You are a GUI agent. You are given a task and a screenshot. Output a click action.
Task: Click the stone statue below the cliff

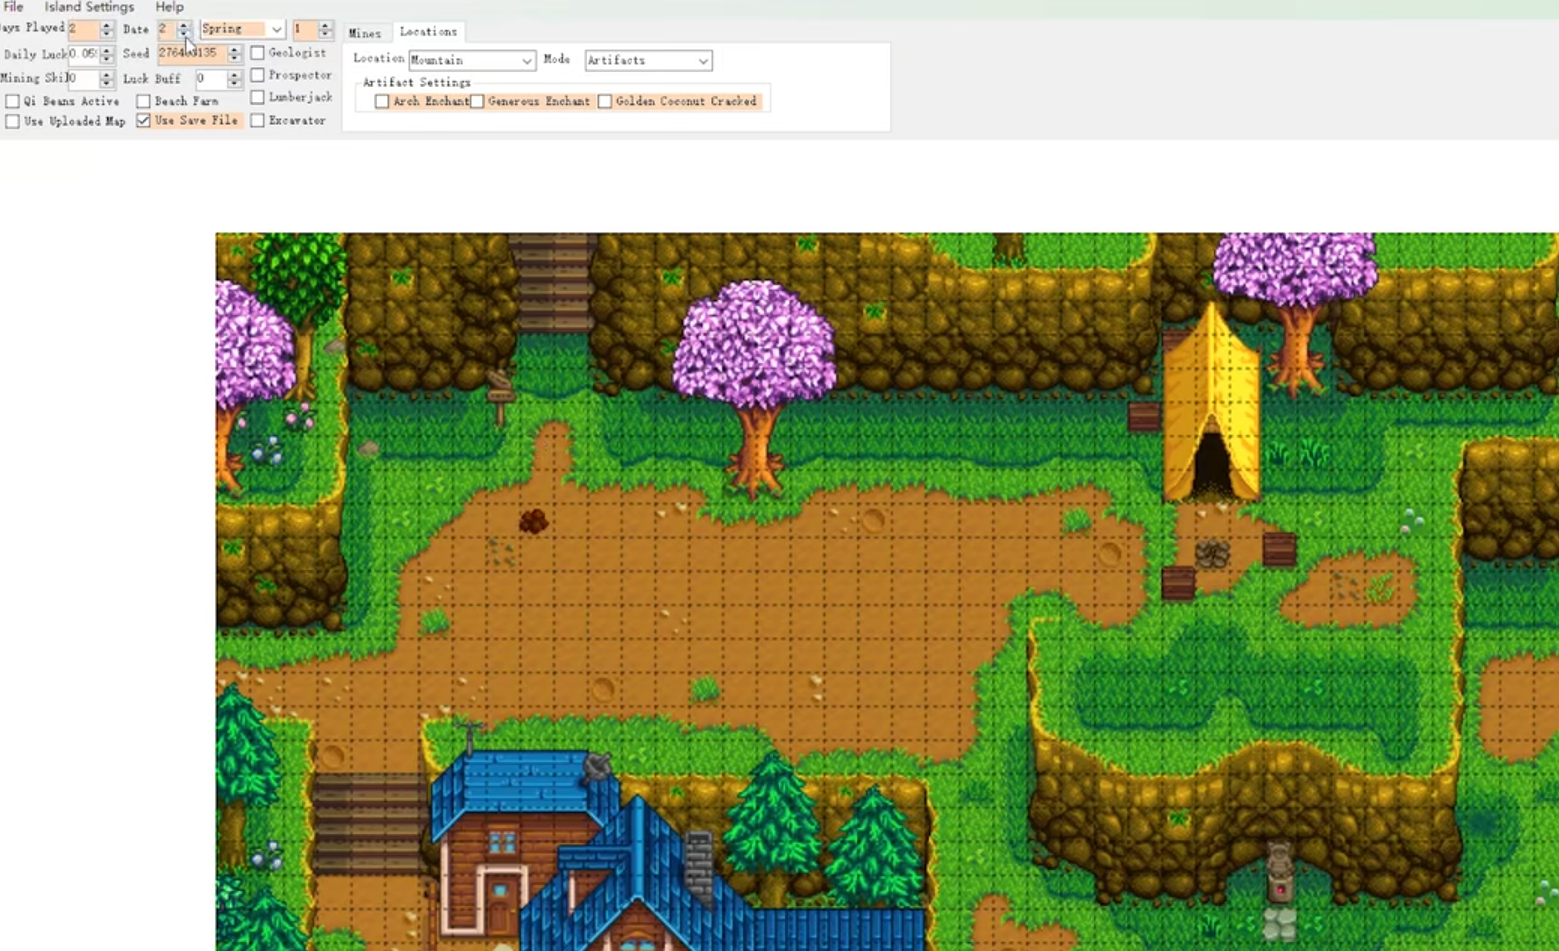(1279, 871)
